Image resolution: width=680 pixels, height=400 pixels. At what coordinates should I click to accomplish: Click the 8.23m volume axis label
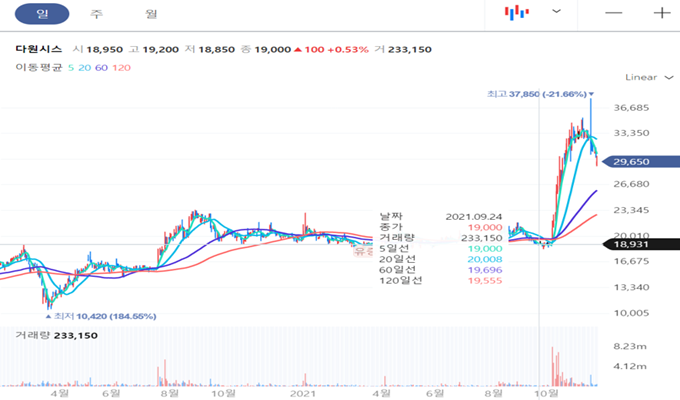click(630, 346)
